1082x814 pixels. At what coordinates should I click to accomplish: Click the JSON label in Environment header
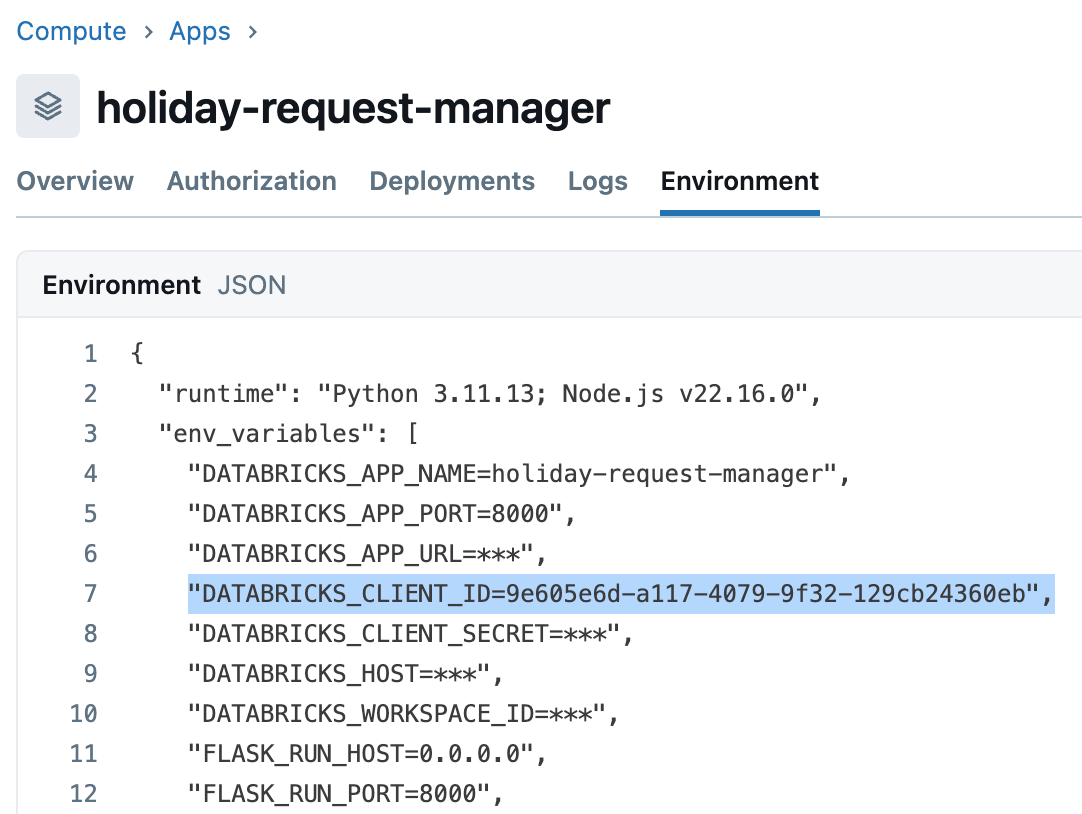(252, 285)
